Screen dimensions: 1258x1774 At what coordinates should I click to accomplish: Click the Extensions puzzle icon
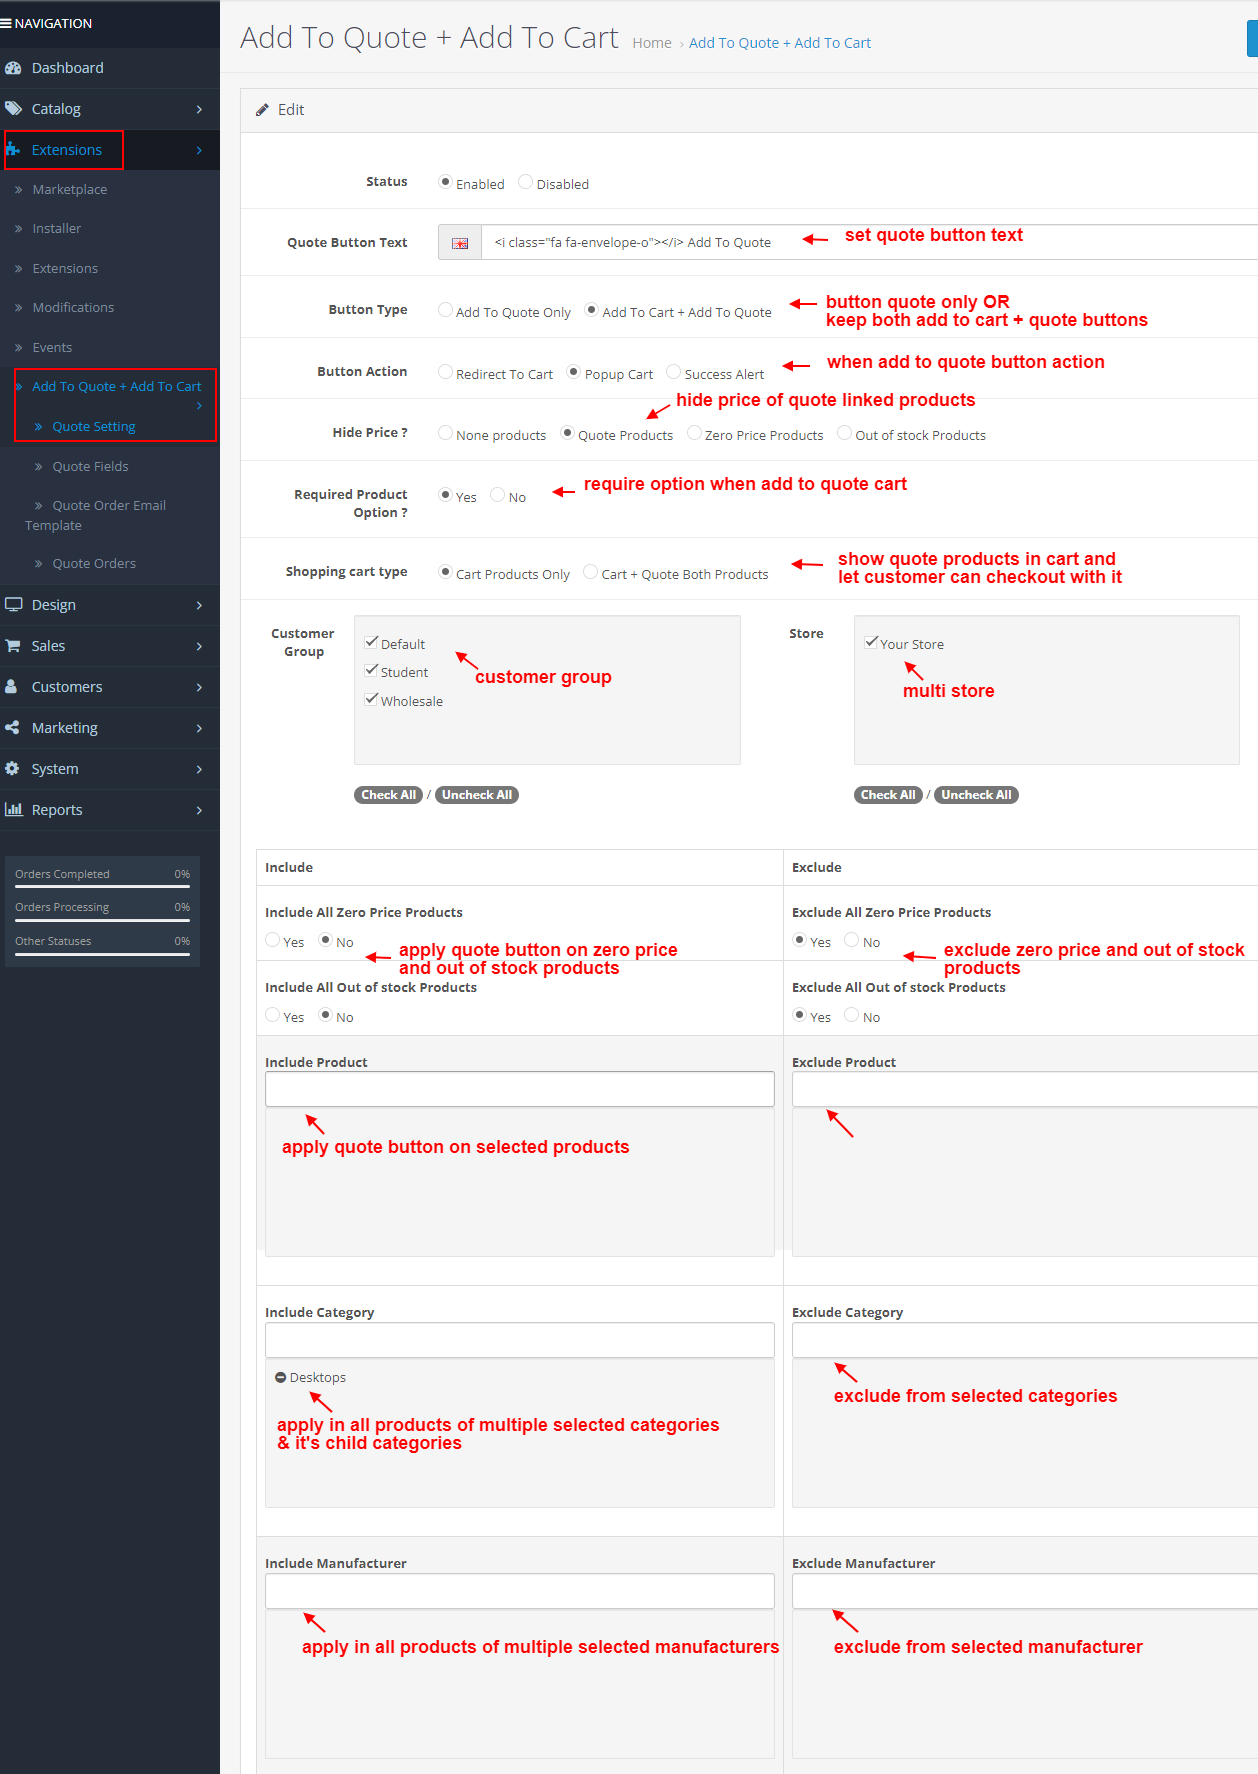point(13,150)
